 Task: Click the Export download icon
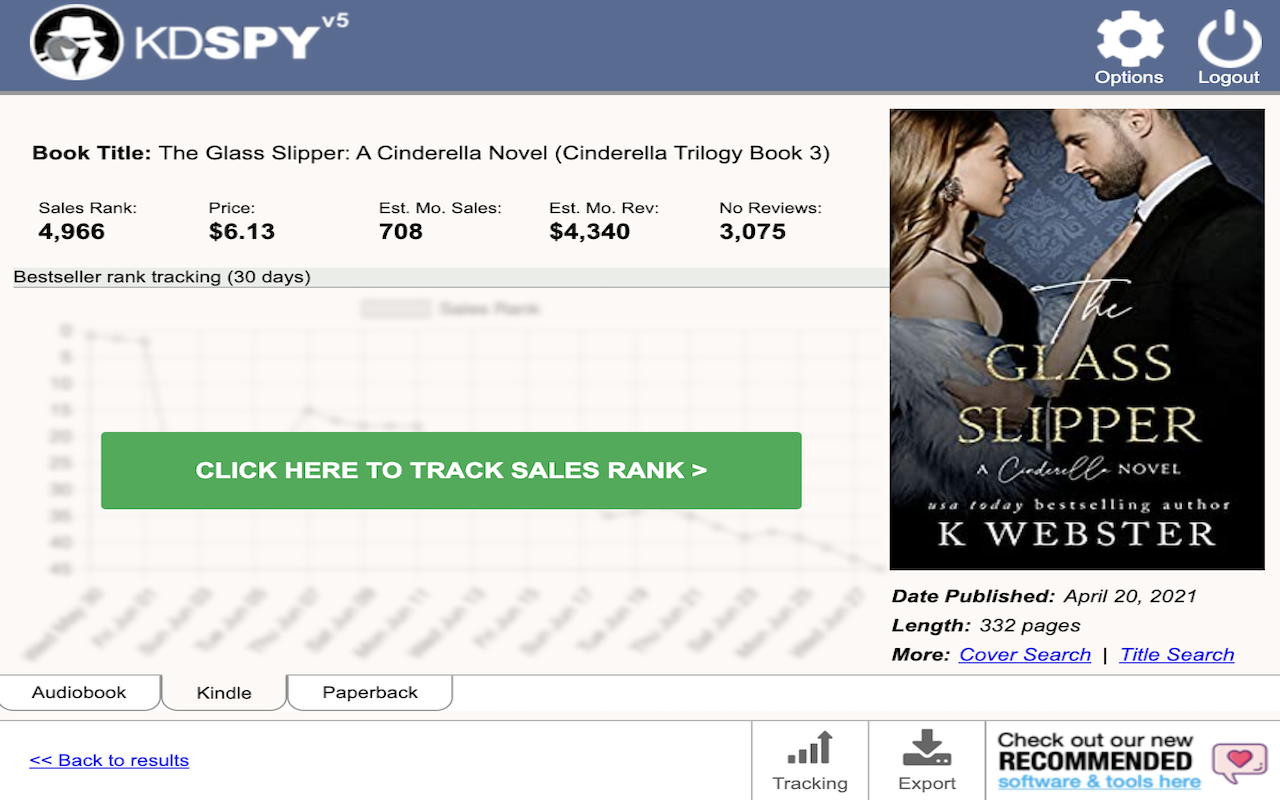point(926,747)
